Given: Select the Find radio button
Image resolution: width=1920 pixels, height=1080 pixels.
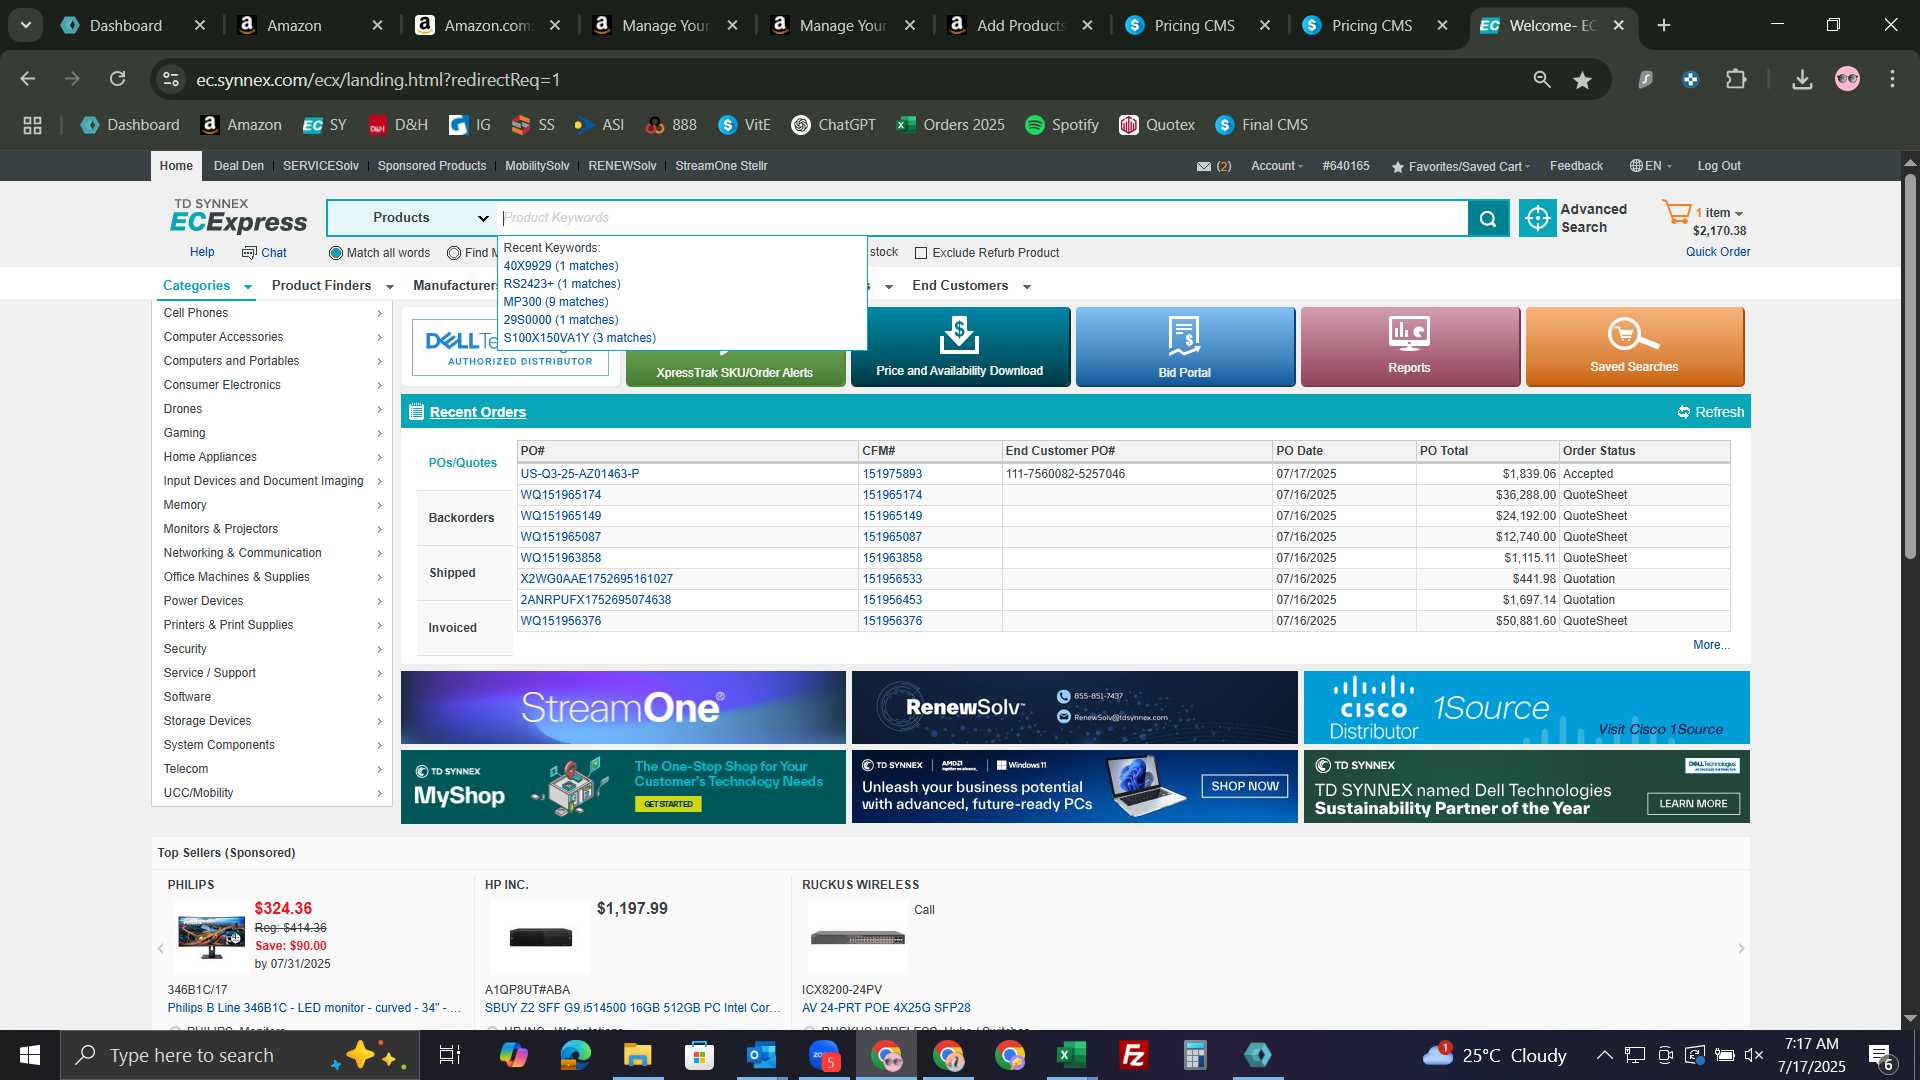Looking at the screenshot, I should pos(454,253).
